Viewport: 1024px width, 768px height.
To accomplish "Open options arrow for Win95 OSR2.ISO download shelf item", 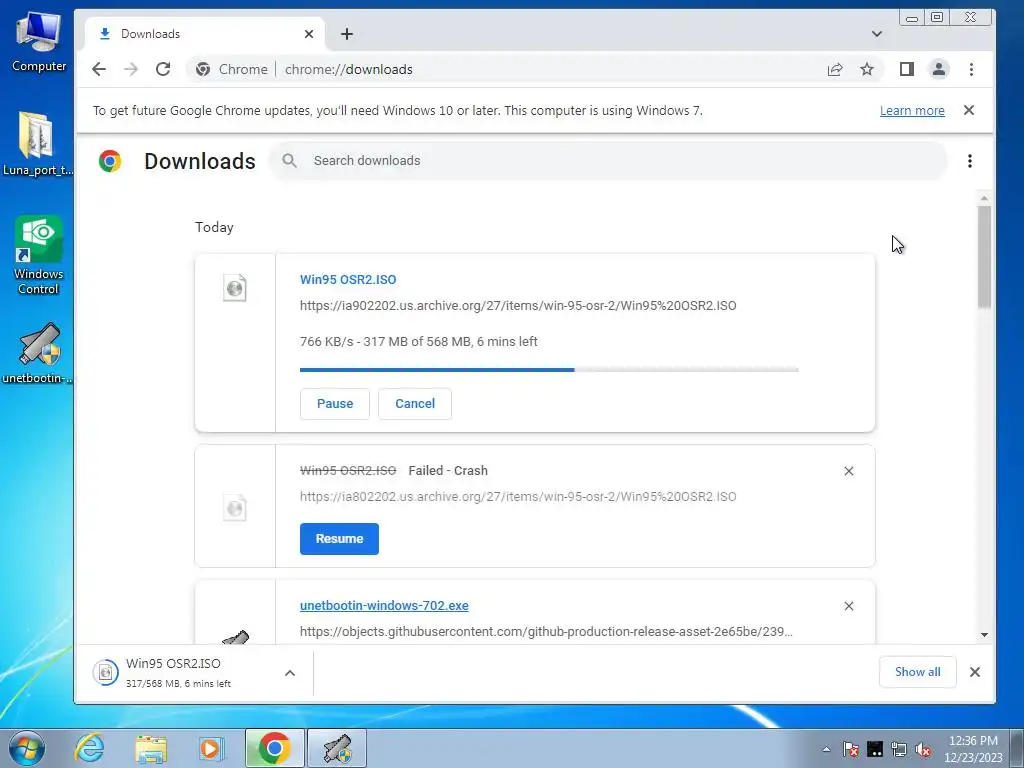I will 290,673.
